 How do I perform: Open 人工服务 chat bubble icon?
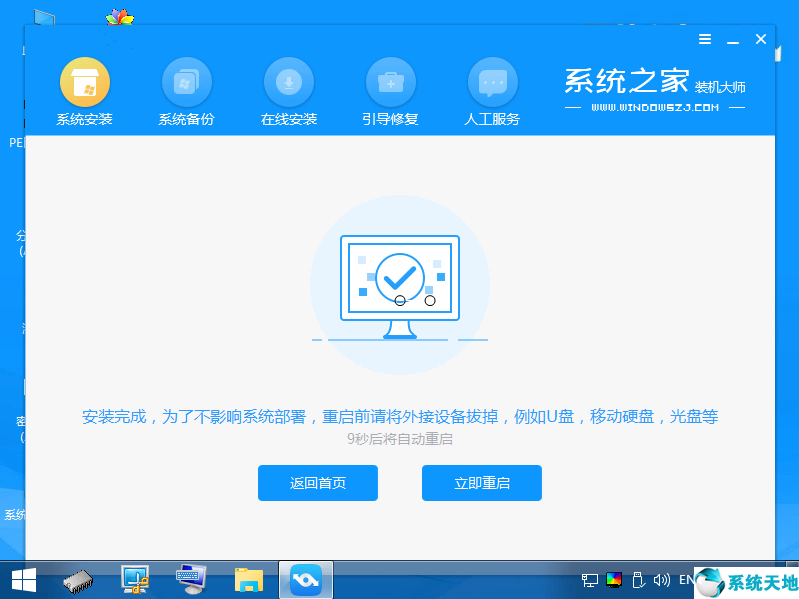pyautogui.click(x=492, y=82)
